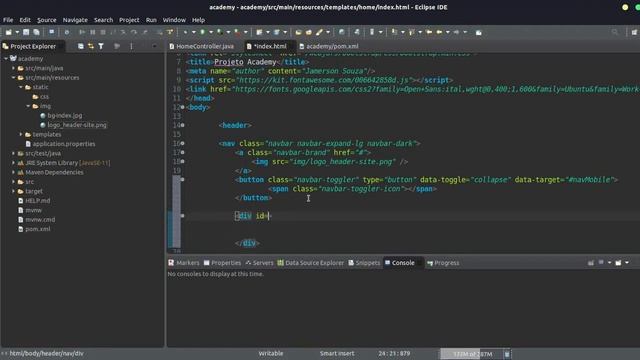Open the File menu
The image size is (640, 360).
coord(8,20)
